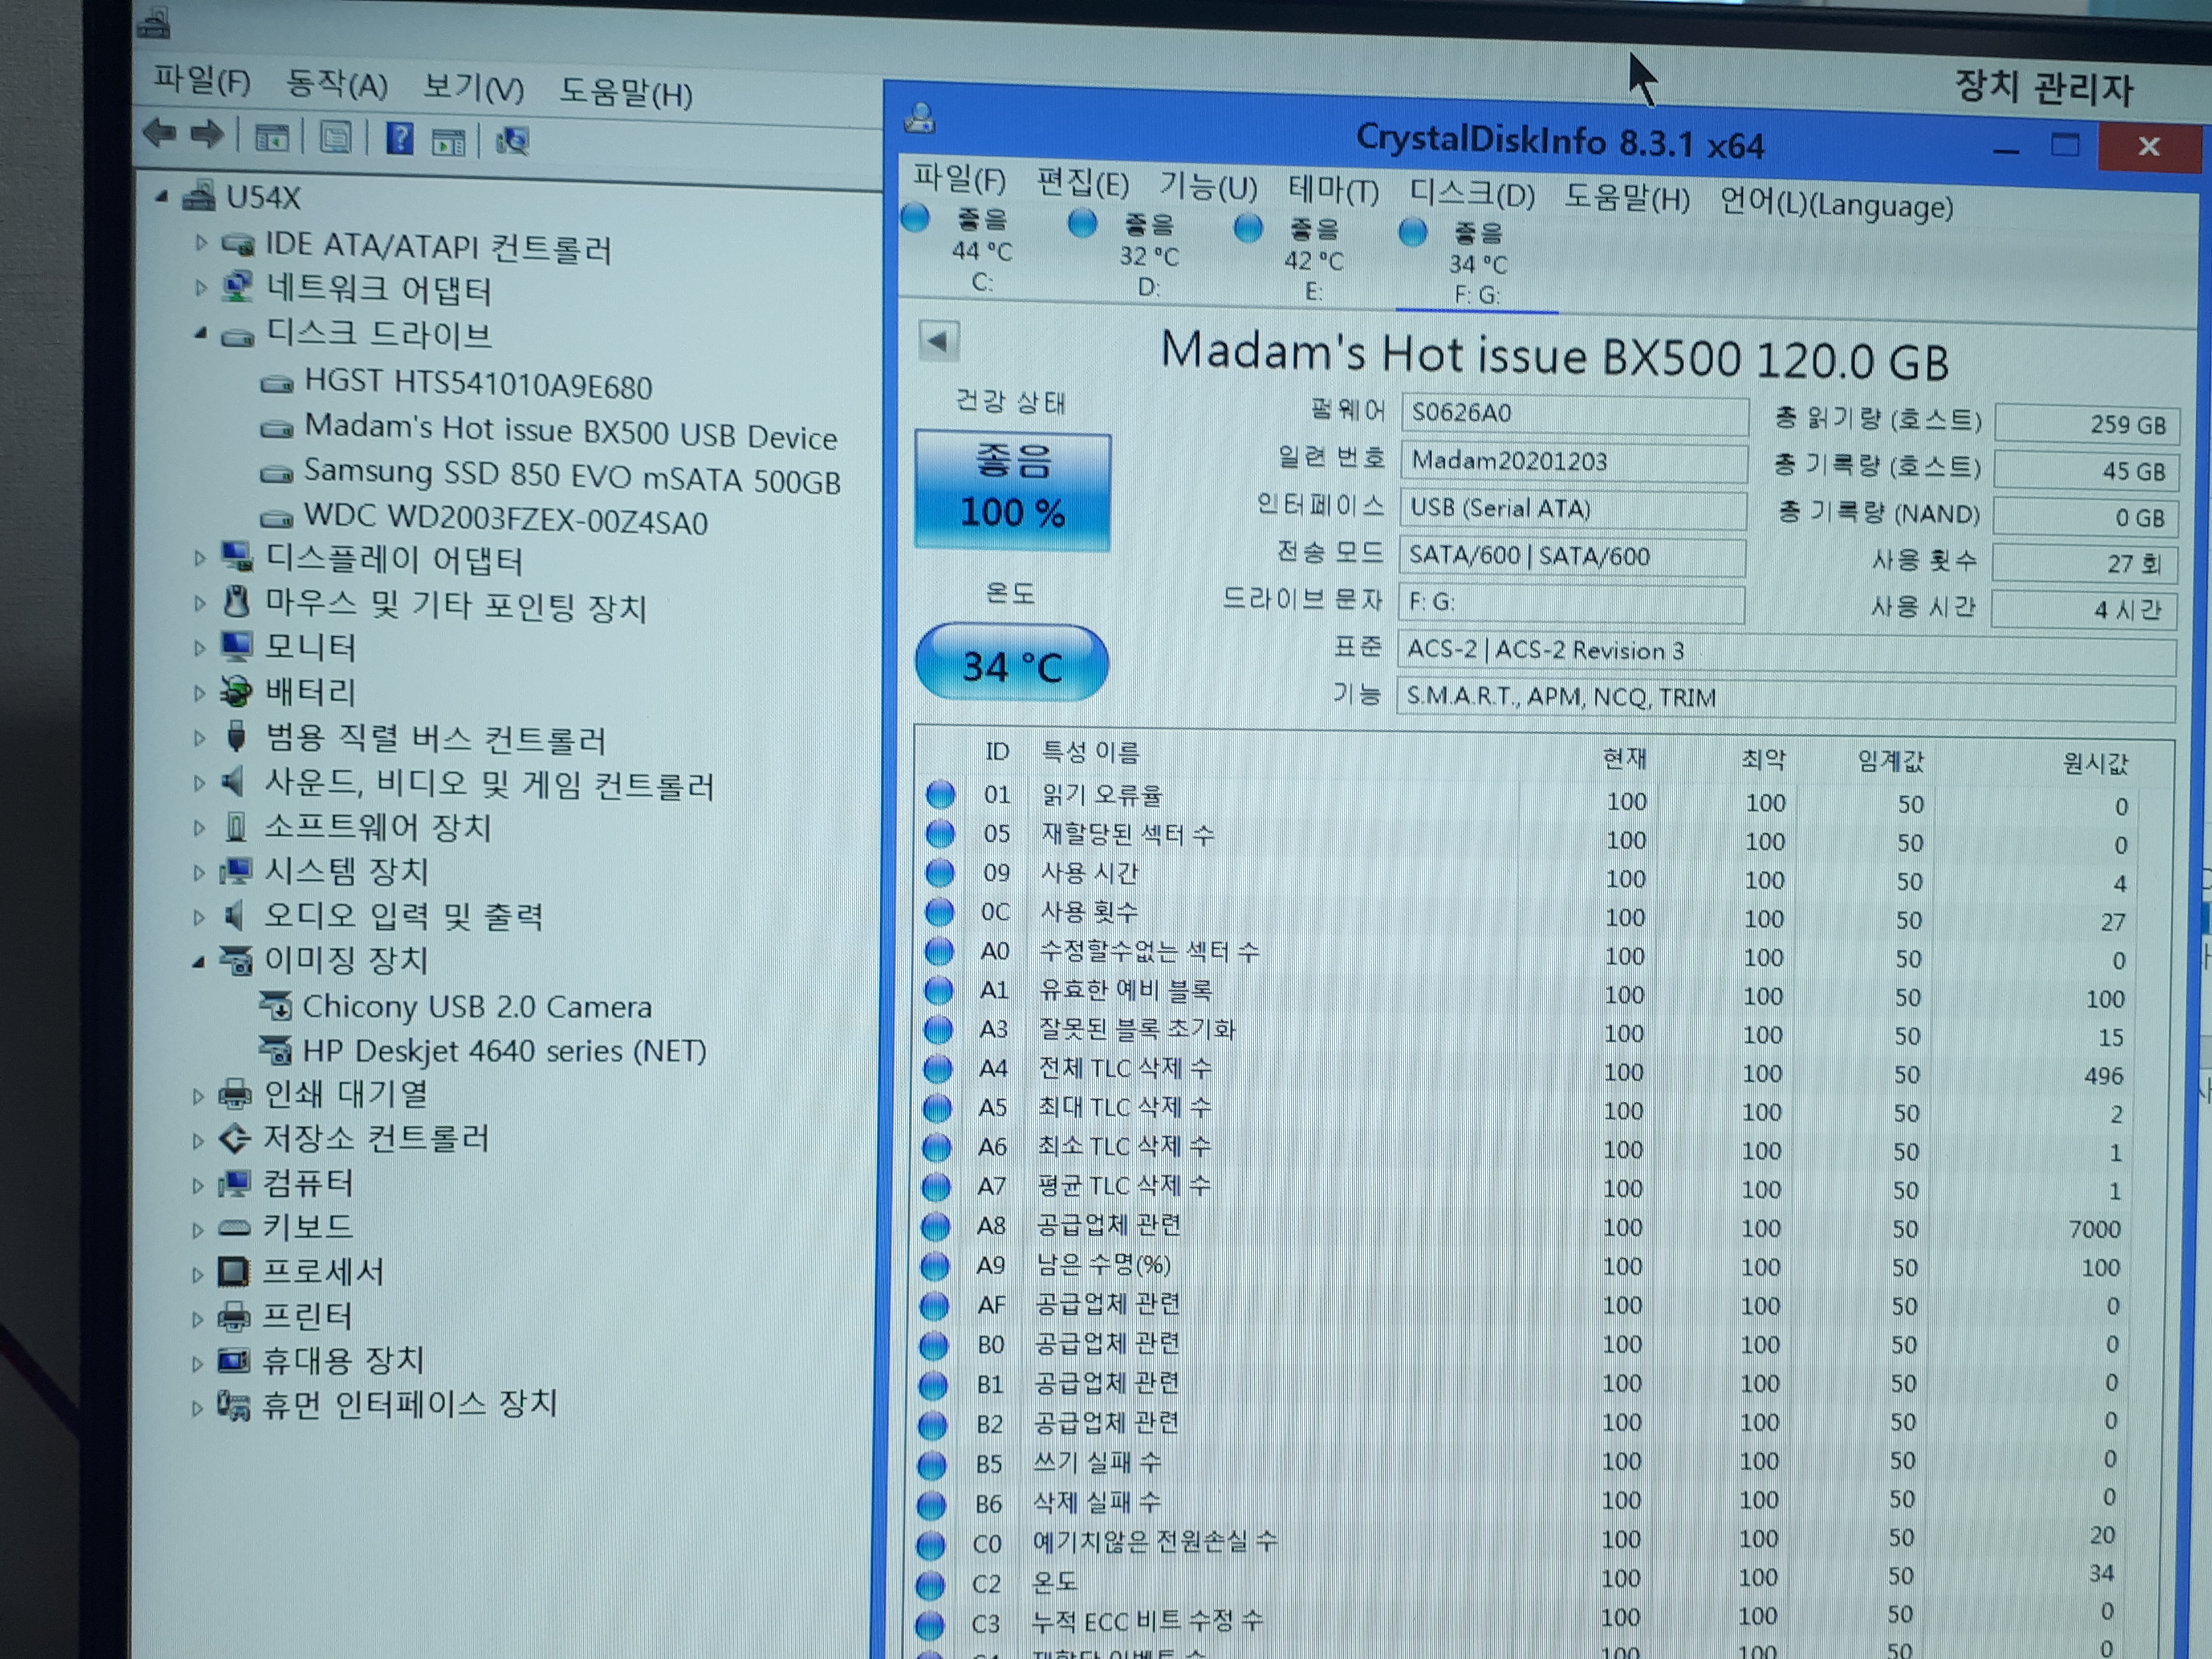Open the 보기(V) menu in Device Manager
The width and height of the screenshot is (2212, 1659).
click(473, 88)
